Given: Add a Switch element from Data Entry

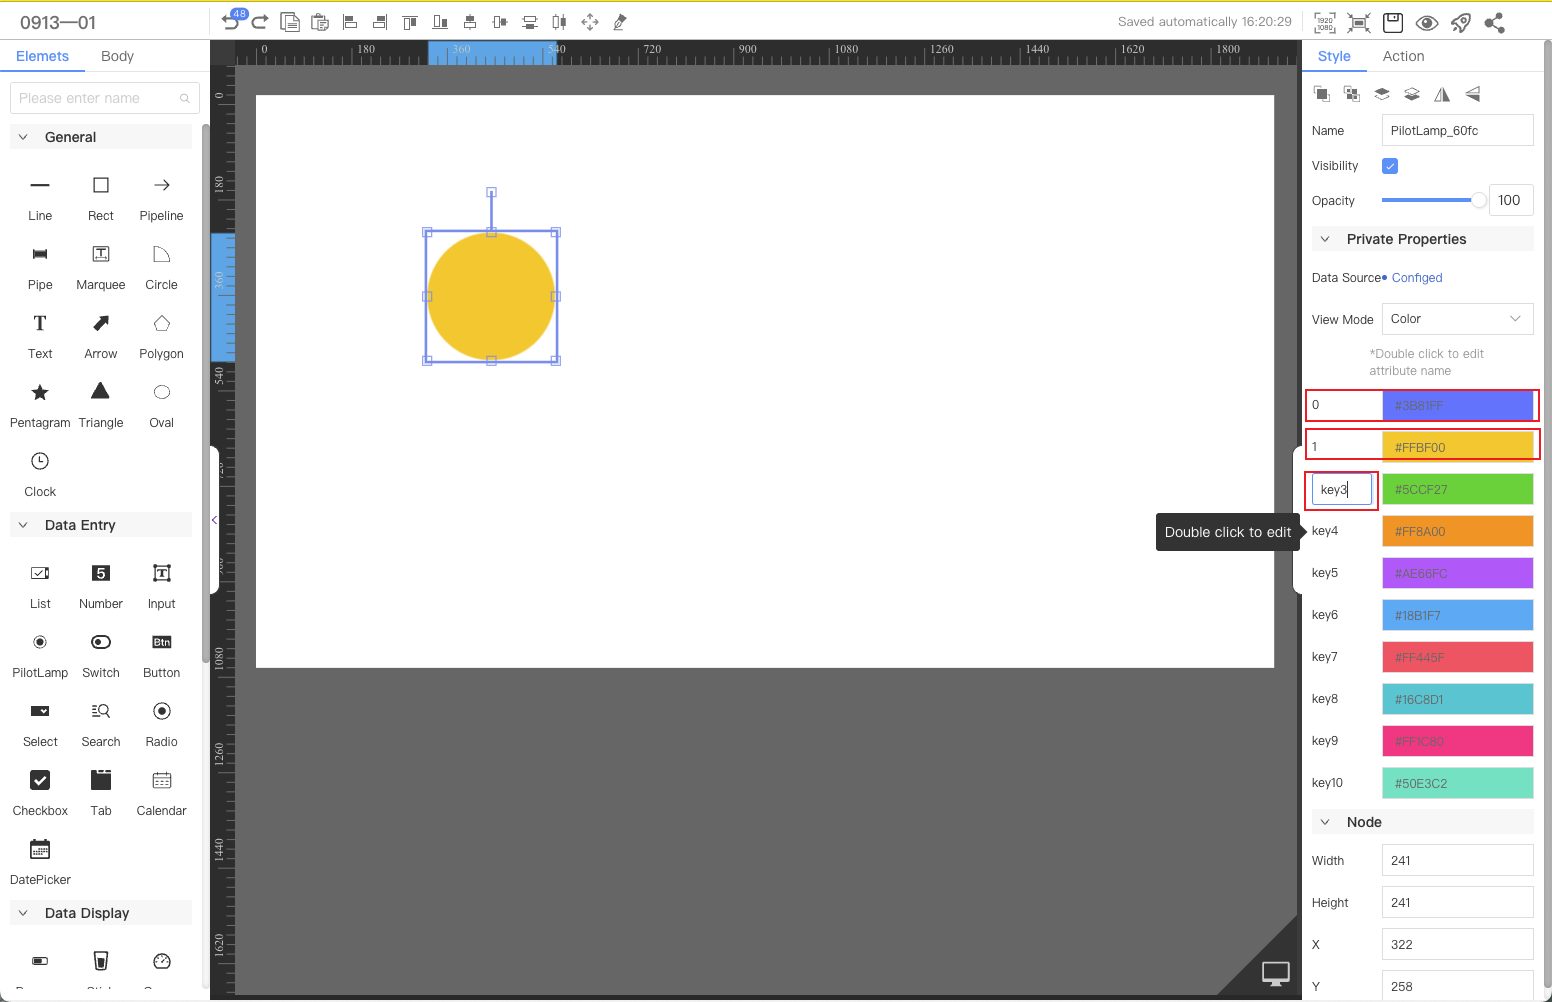Looking at the screenshot, I should 101,653.
